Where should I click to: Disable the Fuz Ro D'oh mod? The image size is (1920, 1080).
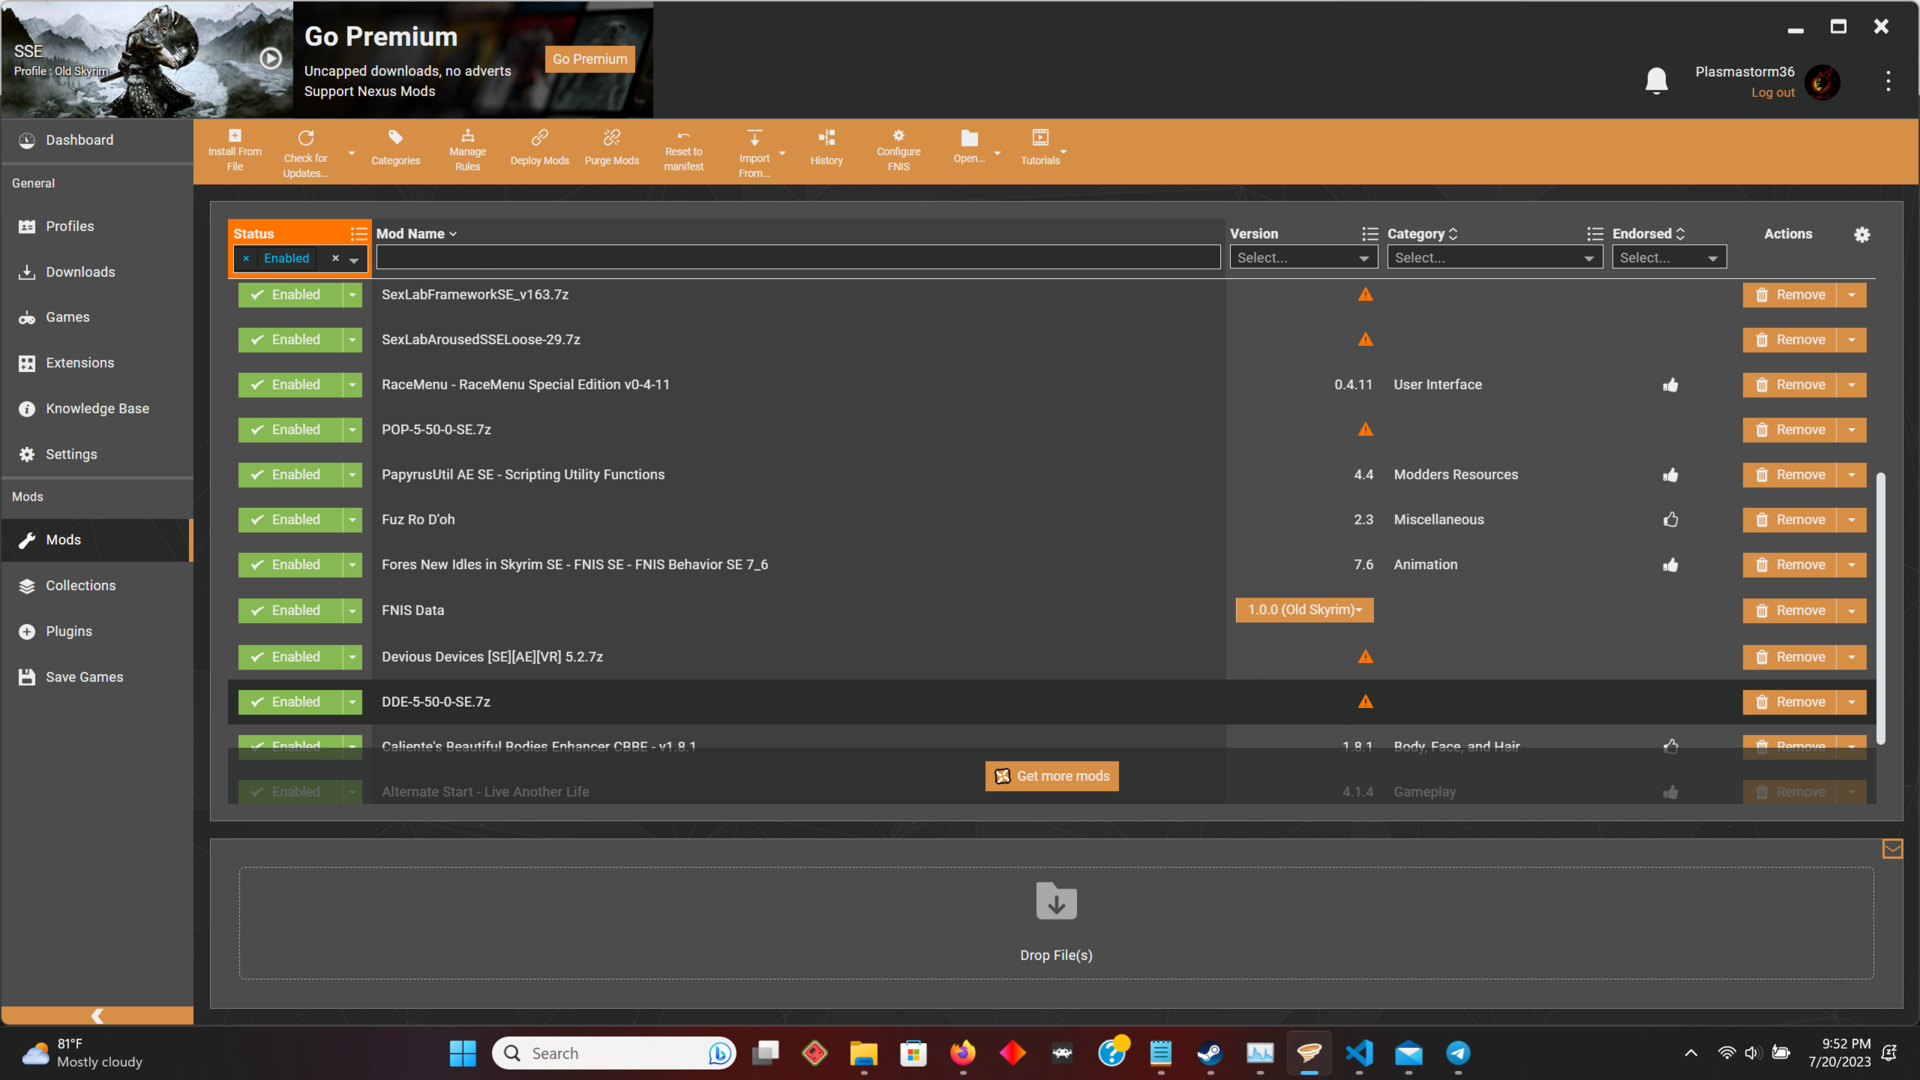(x=289, y=520)
